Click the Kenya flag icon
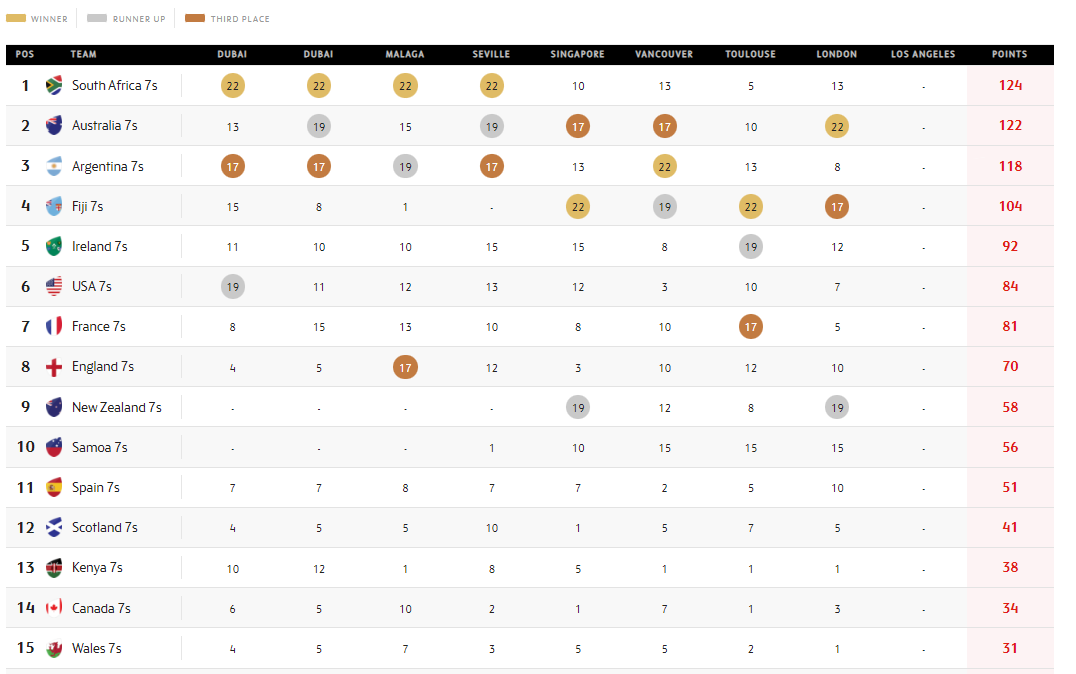Viewport: 1076px width, 674px height. coord(55,568)
